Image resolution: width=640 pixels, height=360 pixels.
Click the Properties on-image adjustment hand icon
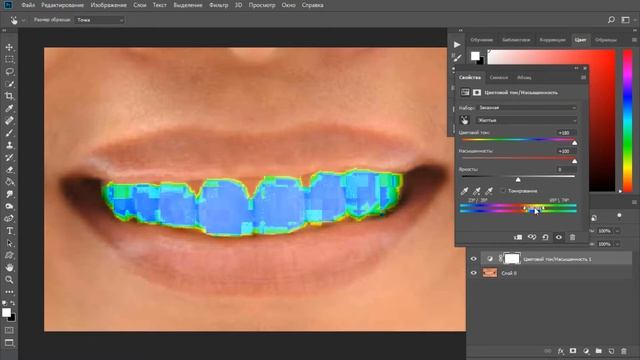(x=464, y=120)
